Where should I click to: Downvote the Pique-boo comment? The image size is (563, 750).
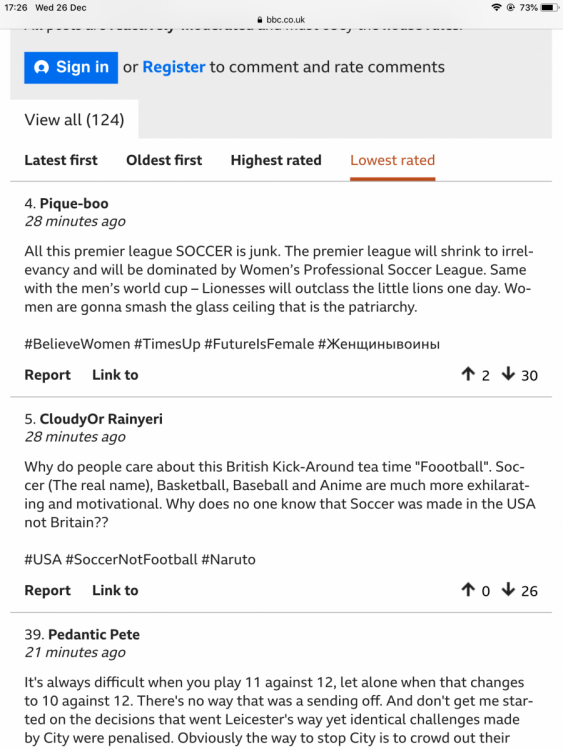[x=508, y=374]
